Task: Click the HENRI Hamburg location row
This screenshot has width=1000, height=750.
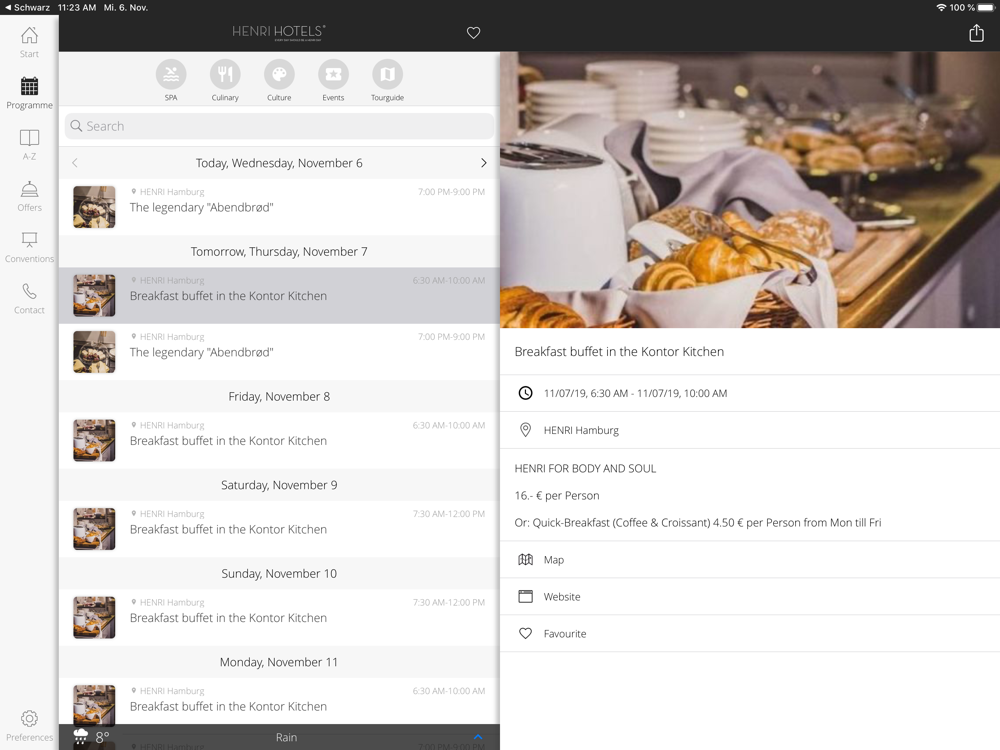Action: pyautogui.click(x=750, y=430)
